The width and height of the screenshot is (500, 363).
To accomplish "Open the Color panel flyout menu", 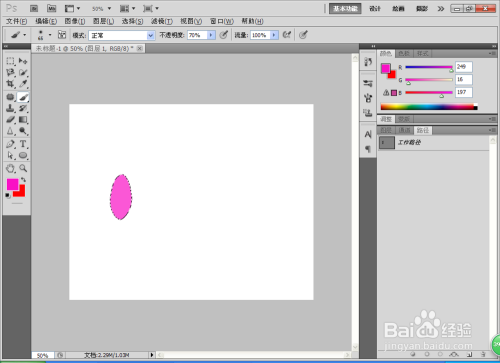I will coord(492,53).
